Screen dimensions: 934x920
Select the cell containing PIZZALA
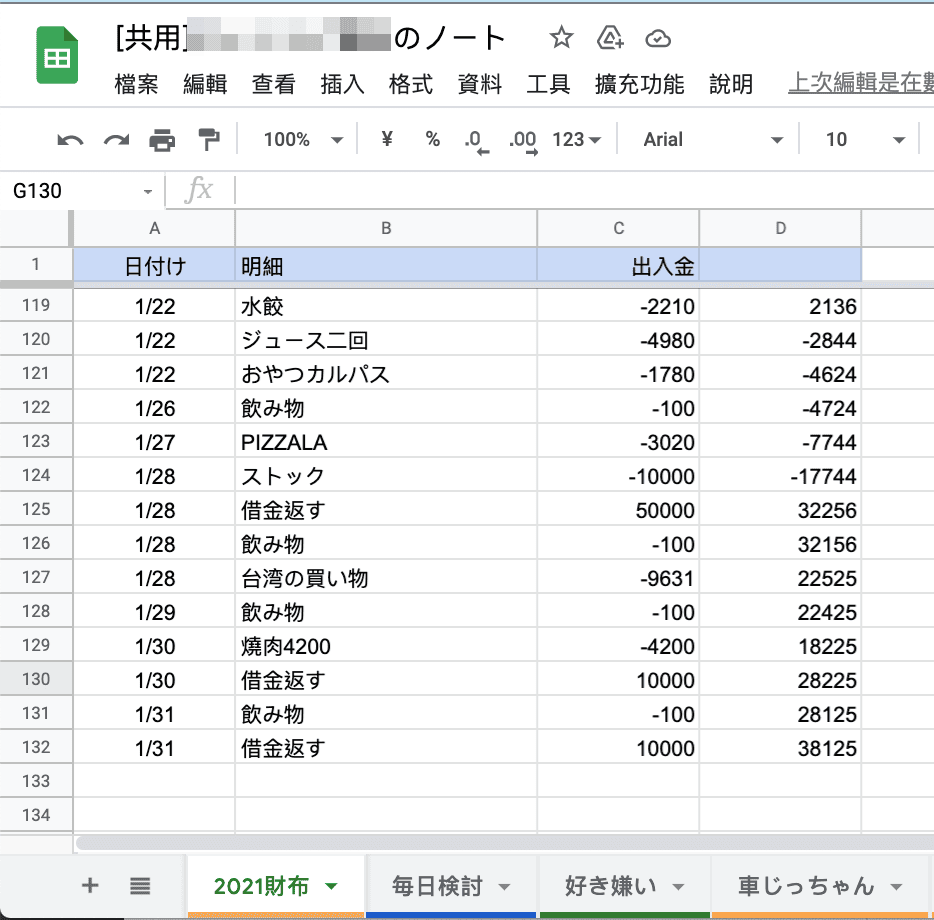coord(386,442)
